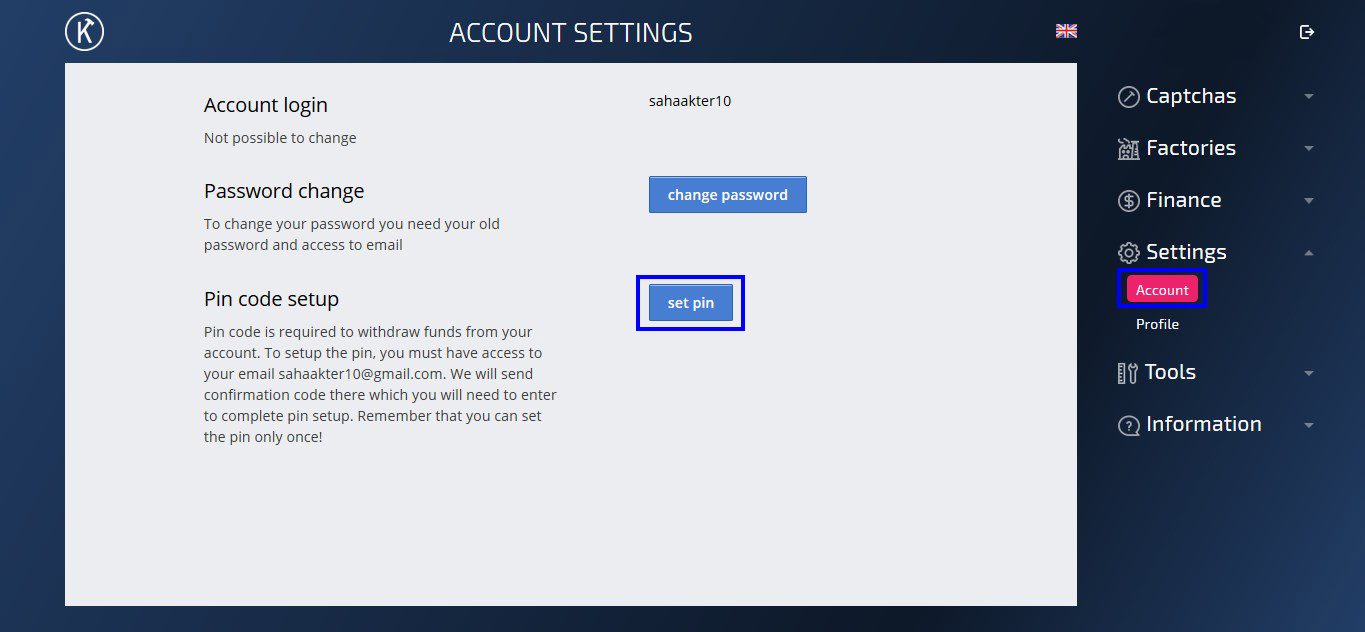Click the Settings gear icon

tap(1128, 253)
